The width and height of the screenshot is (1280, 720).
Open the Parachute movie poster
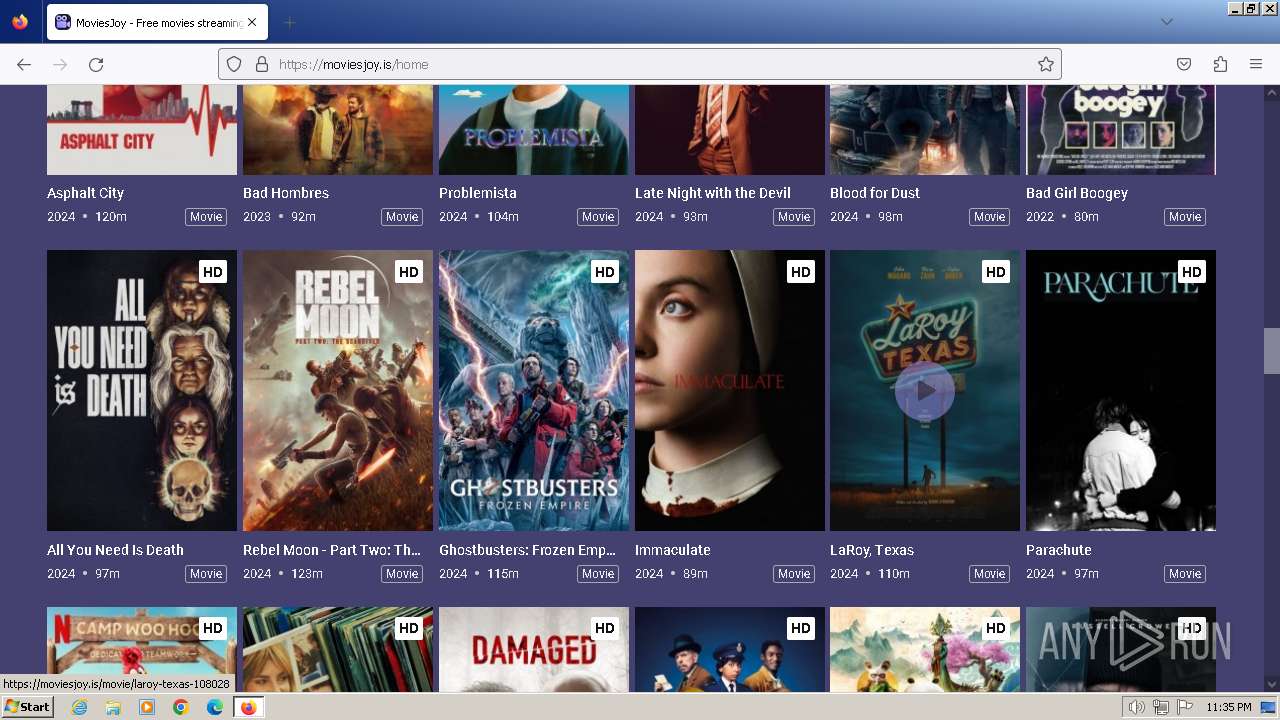[x=1121, y=390]
